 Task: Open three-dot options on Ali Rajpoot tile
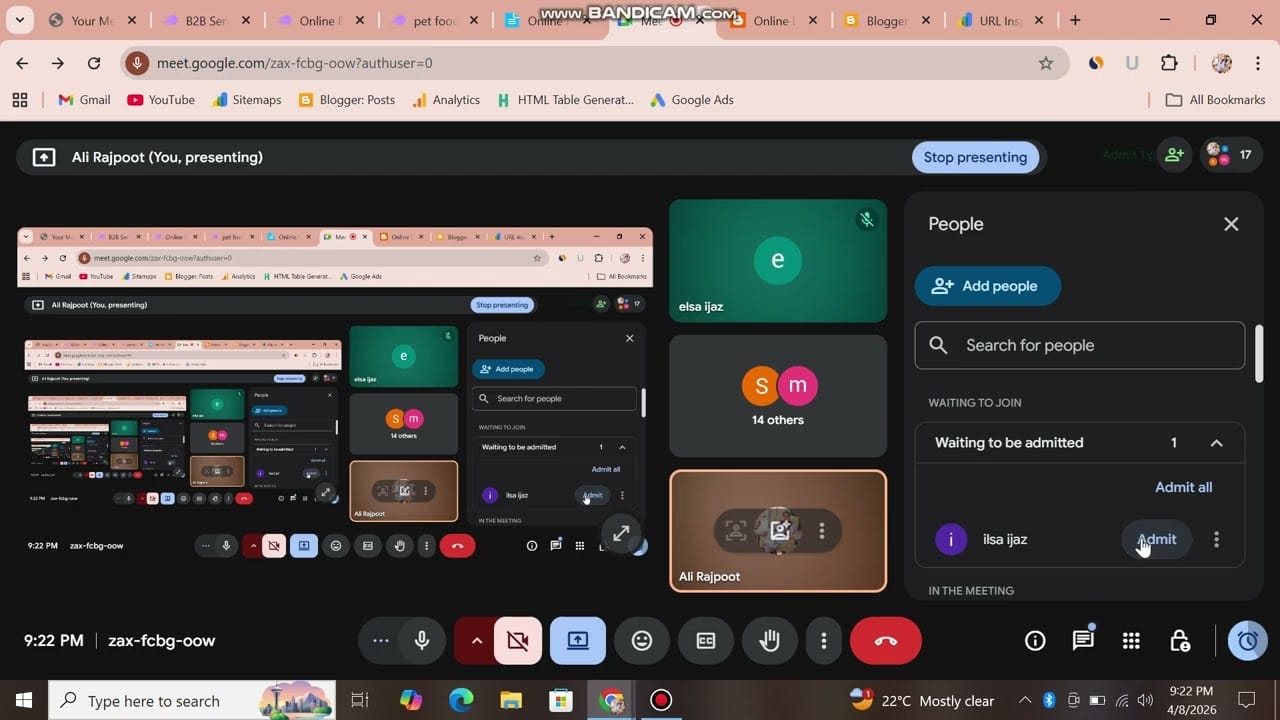822,531
